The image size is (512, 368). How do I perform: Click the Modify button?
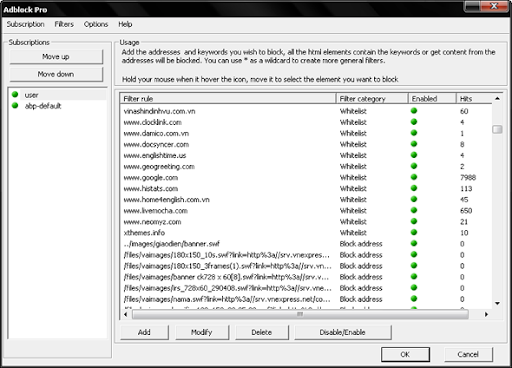(x=202, y=332)
